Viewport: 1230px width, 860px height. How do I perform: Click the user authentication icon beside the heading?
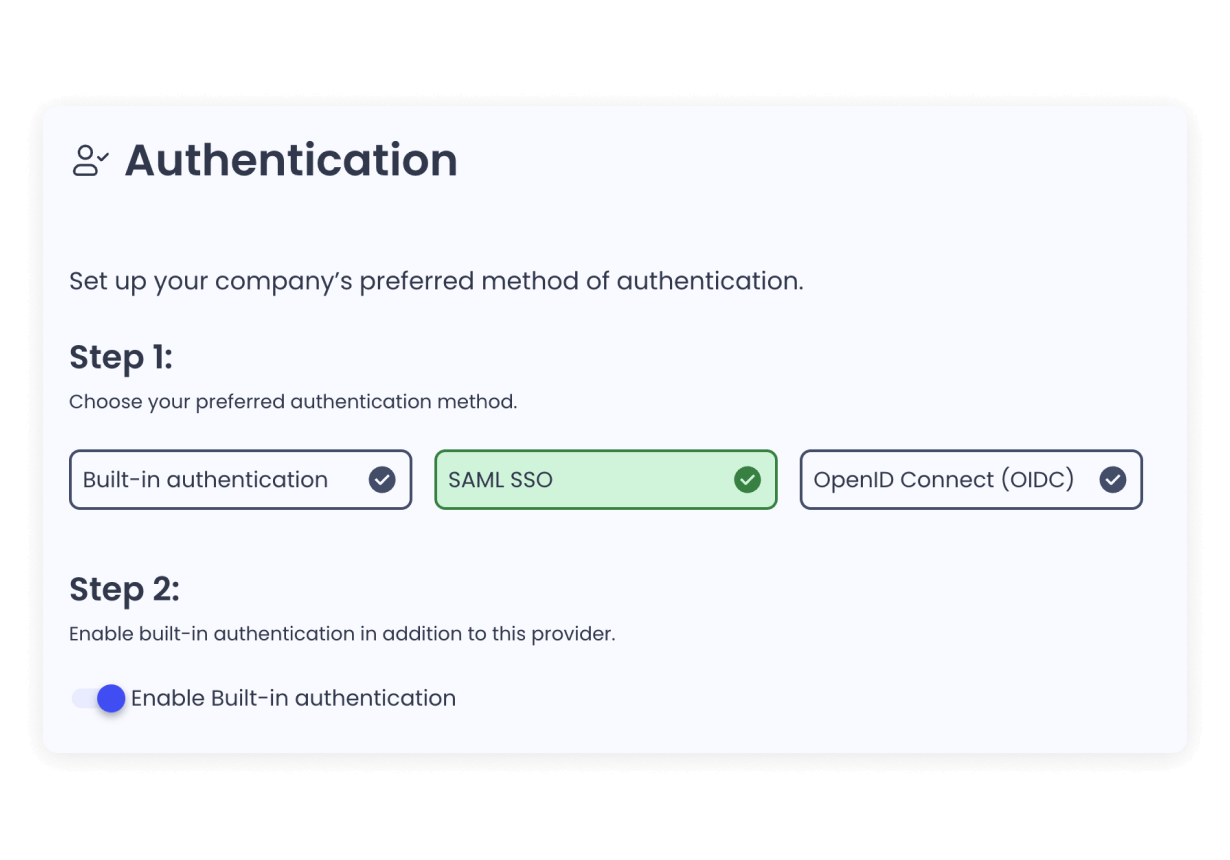(90, 160)
